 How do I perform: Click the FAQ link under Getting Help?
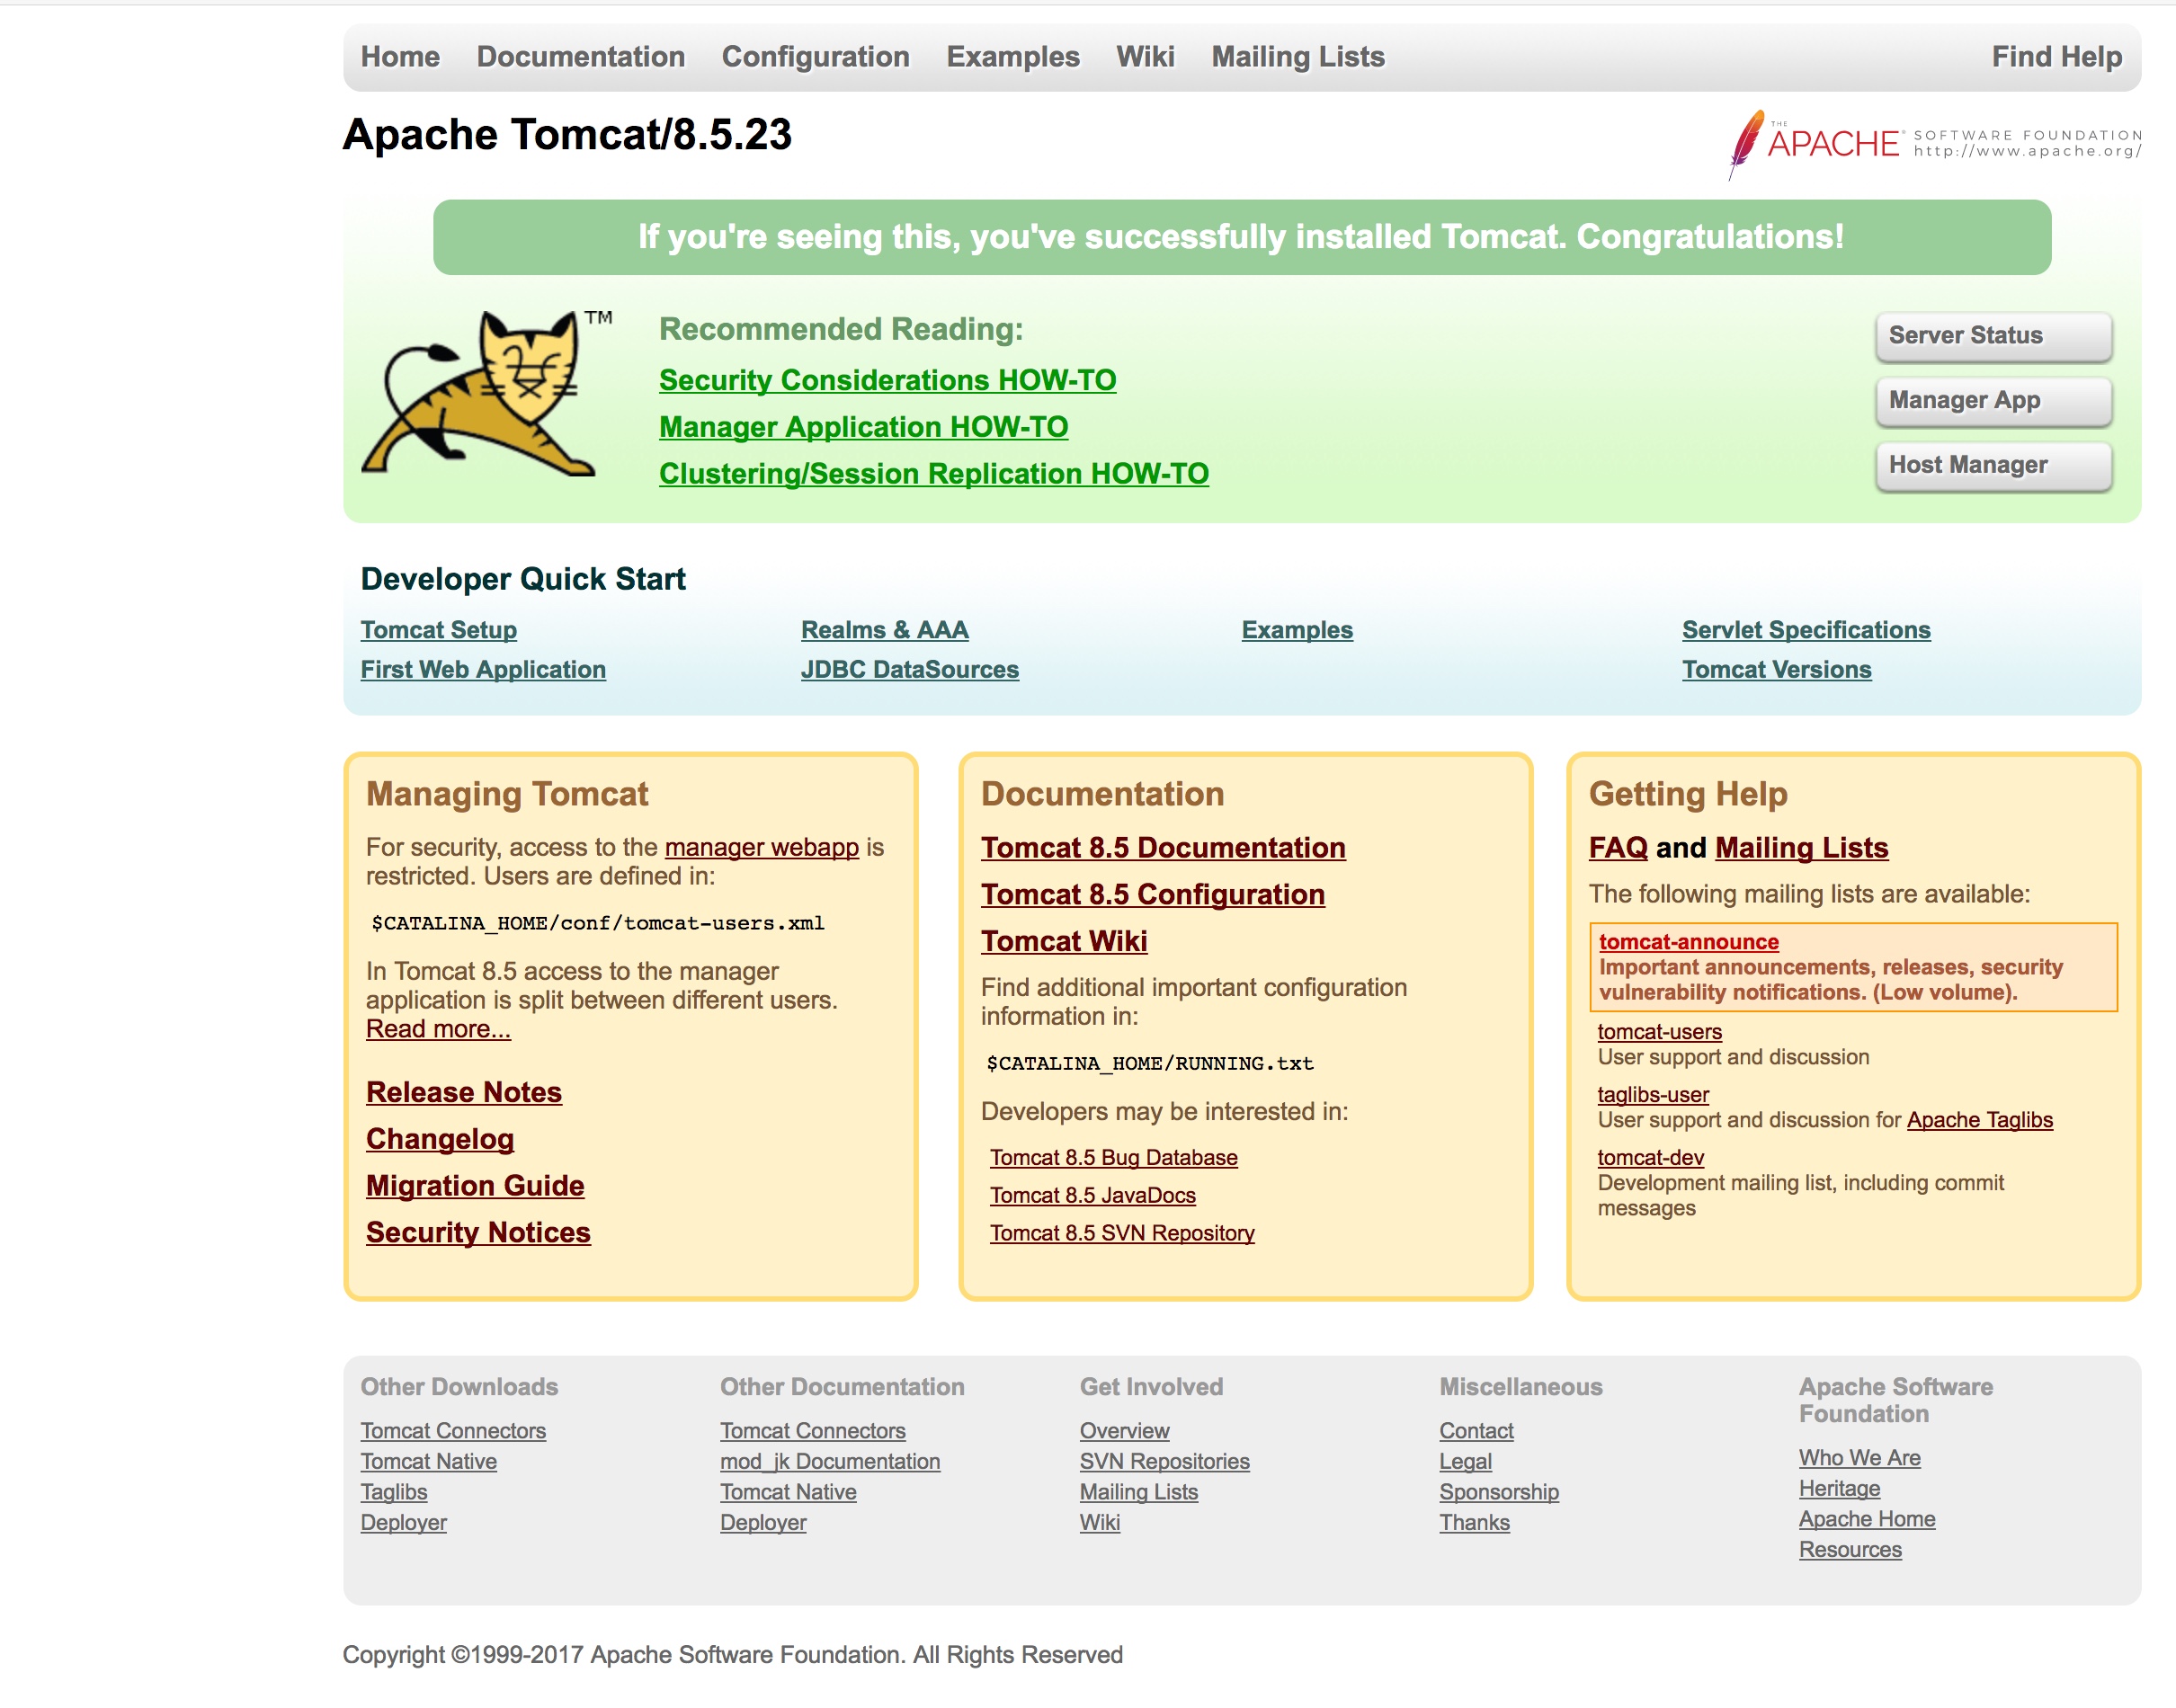[x=1618, y=848]
